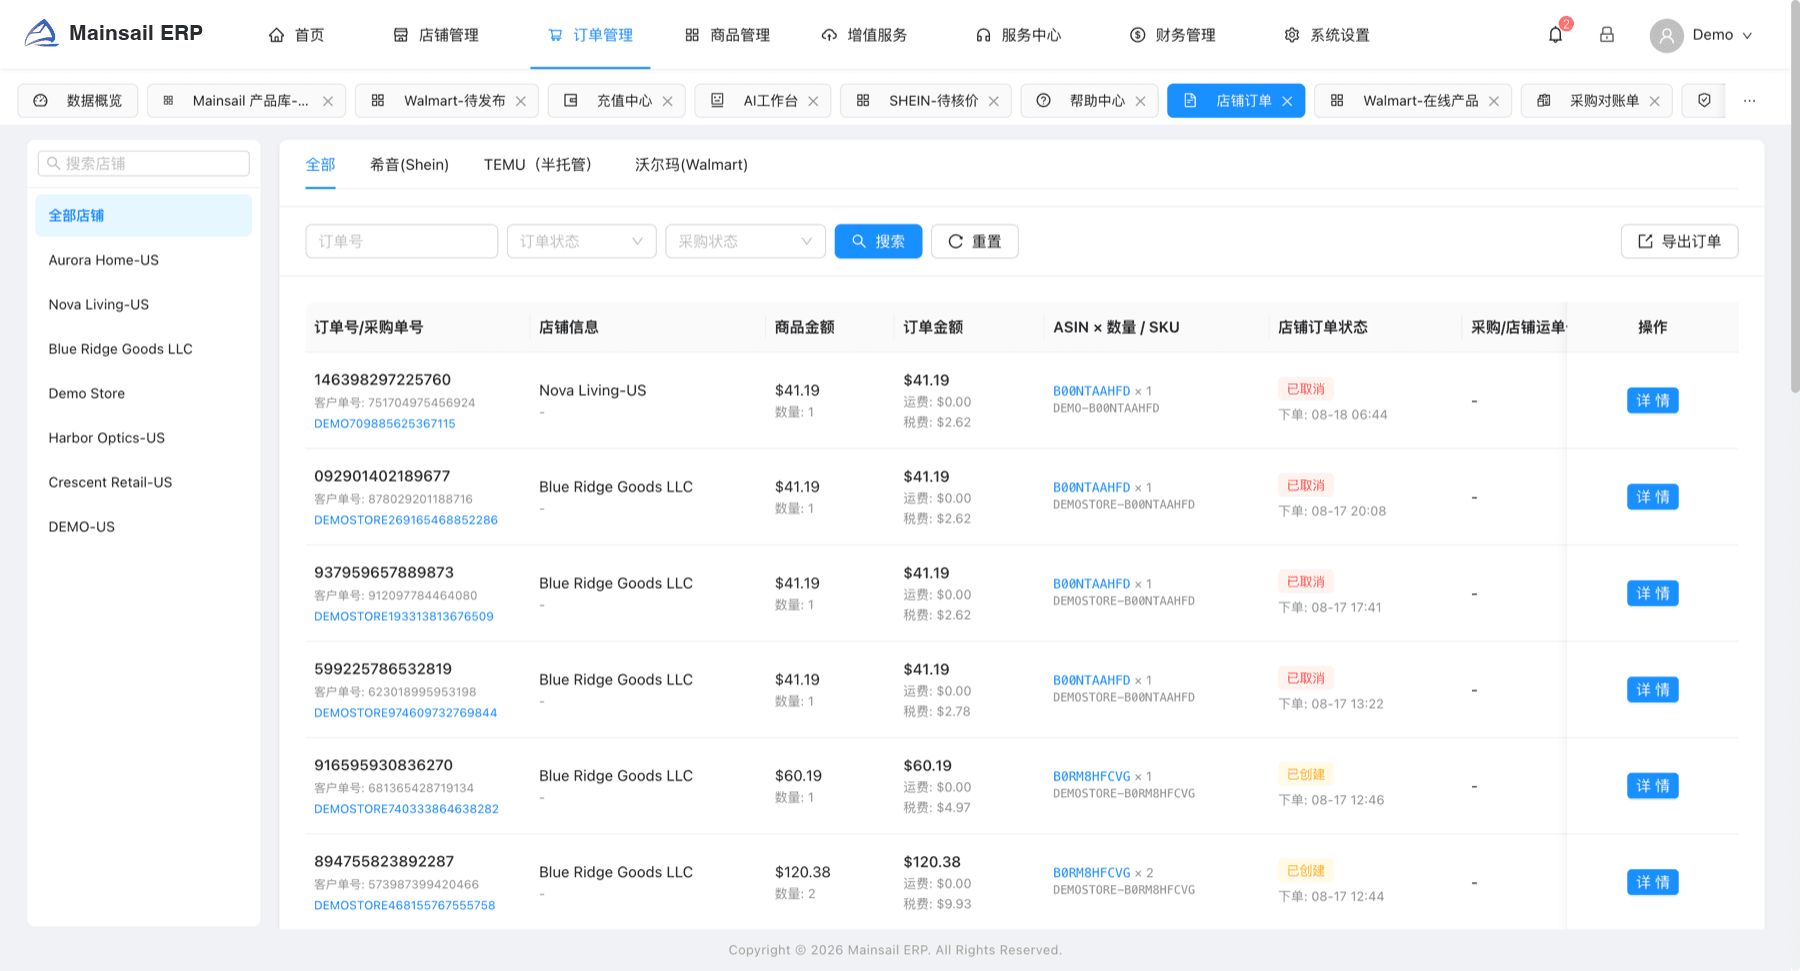
Task: Focus the 订单号 input field
Action: (401, 241)
